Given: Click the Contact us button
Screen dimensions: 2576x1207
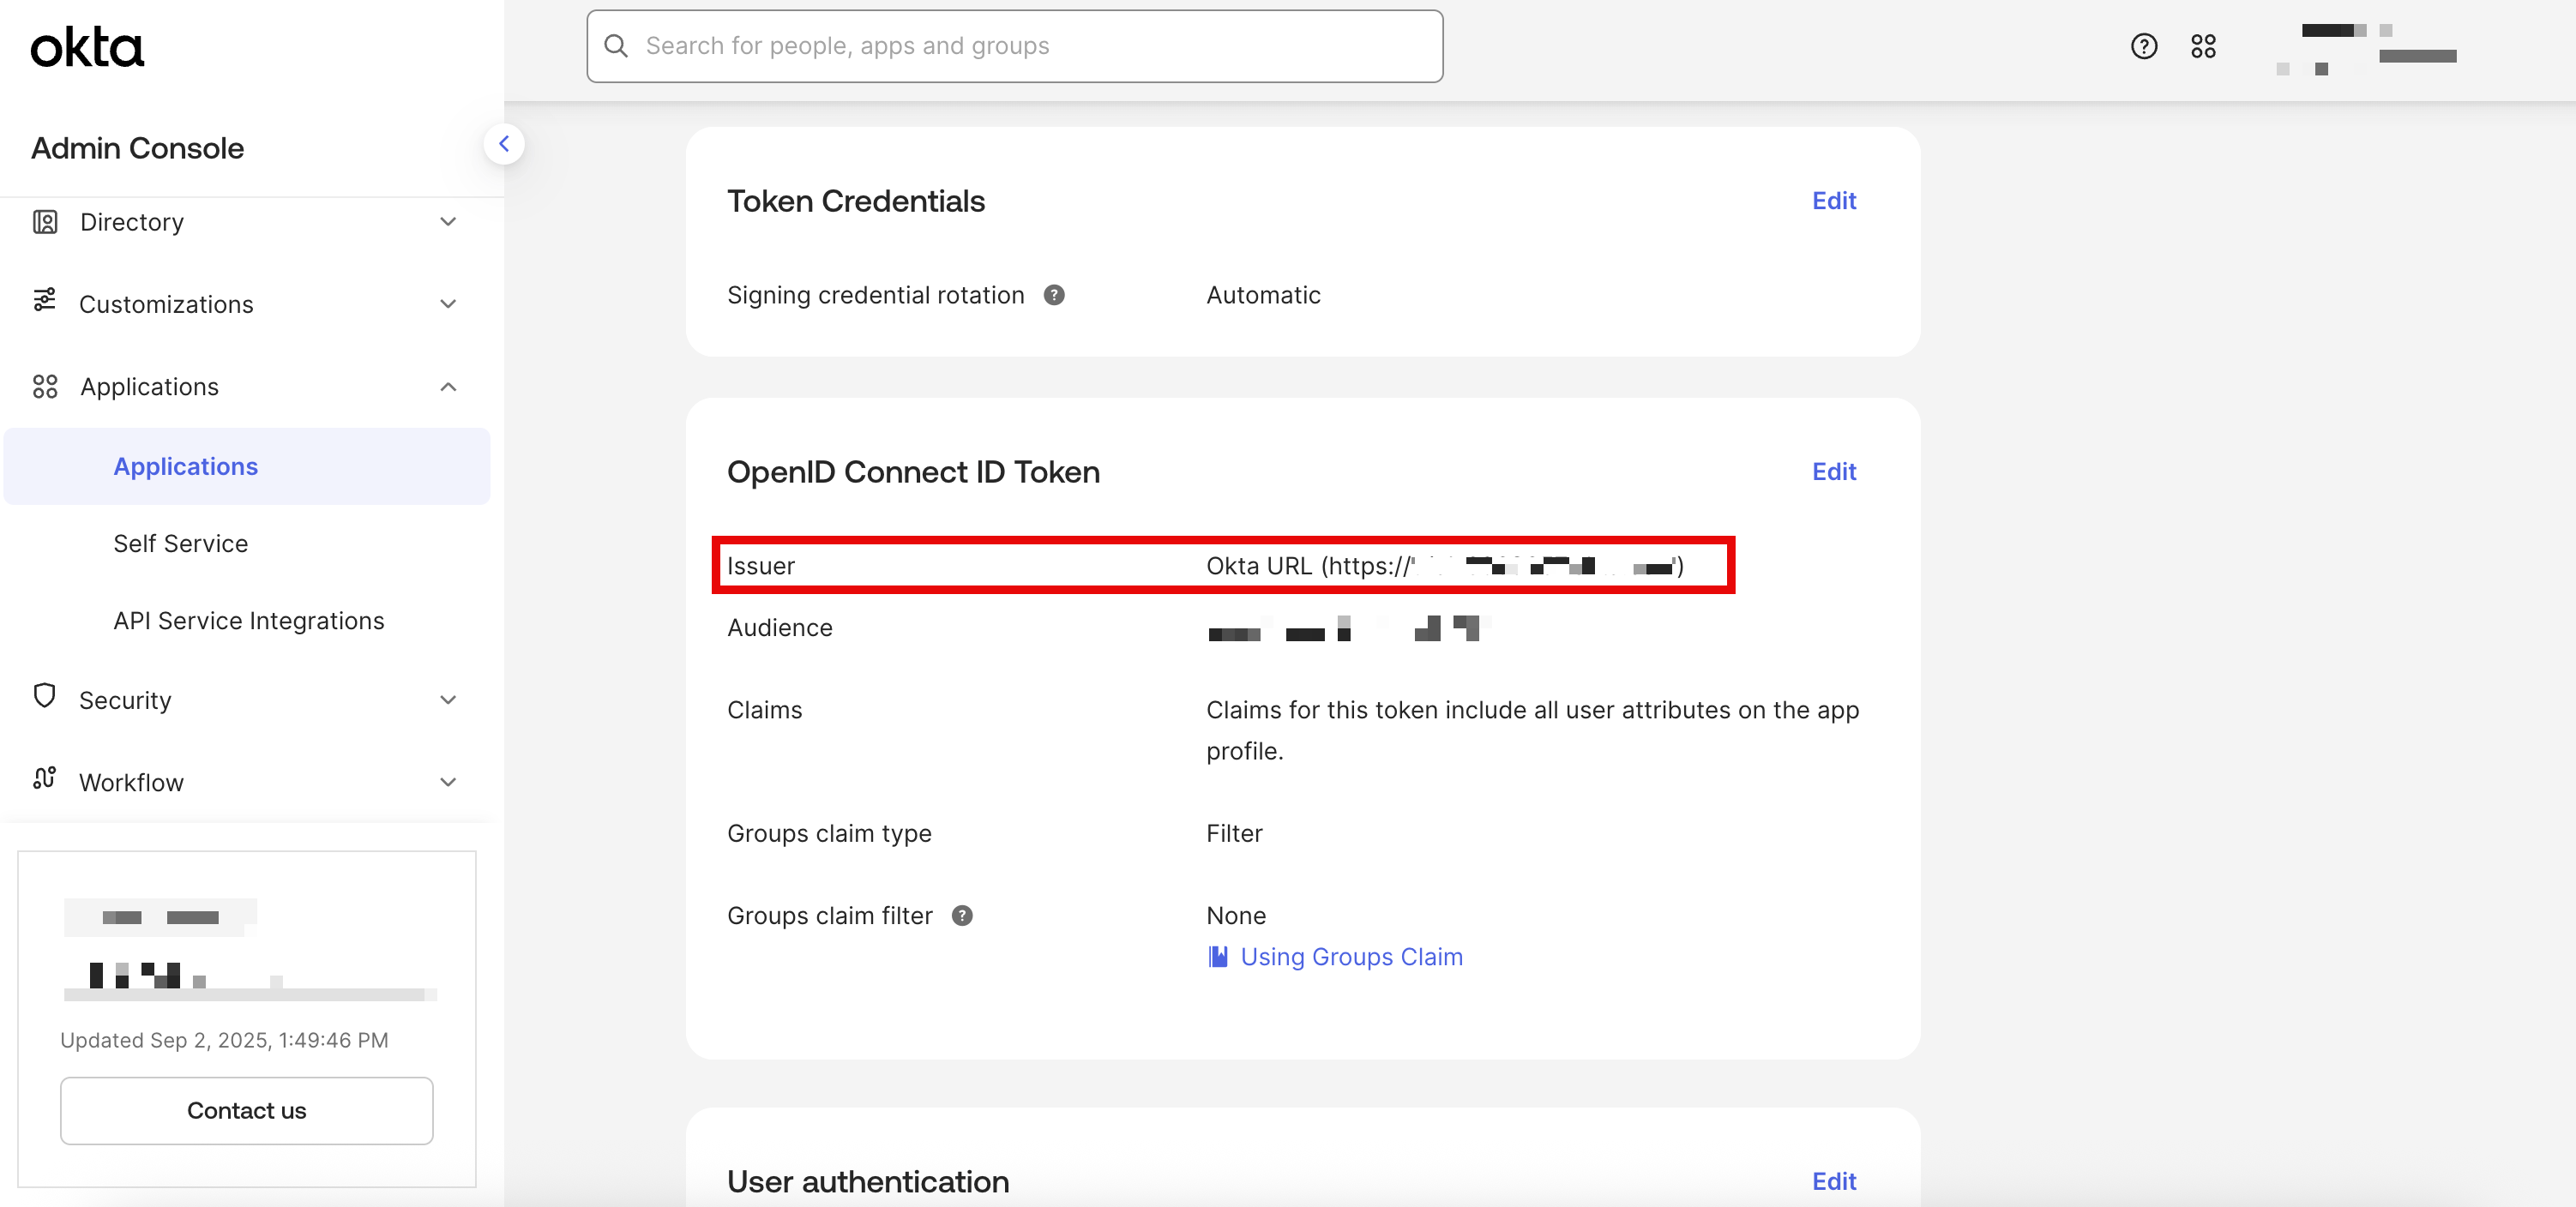Looking at the screenshot, I should 247,1110.
